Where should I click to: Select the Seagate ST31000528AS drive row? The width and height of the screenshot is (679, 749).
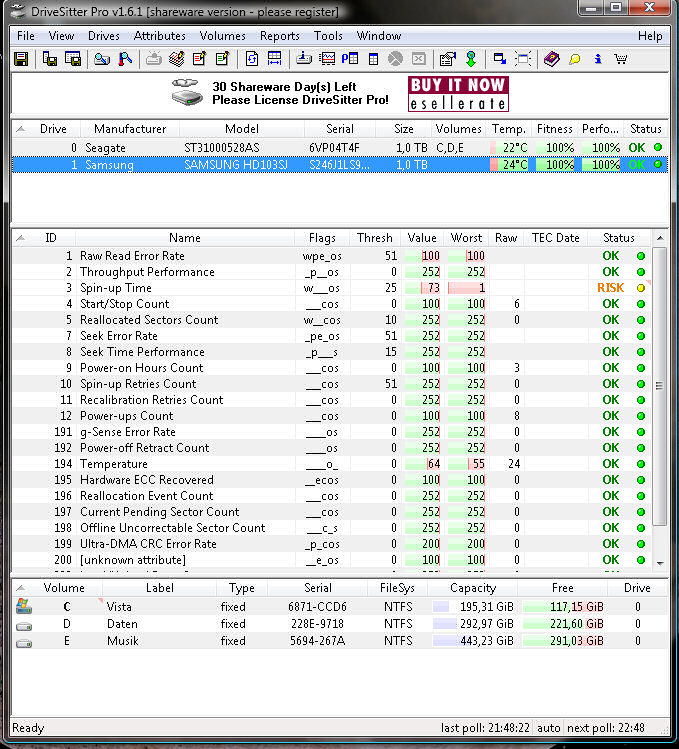click(339, 148)
